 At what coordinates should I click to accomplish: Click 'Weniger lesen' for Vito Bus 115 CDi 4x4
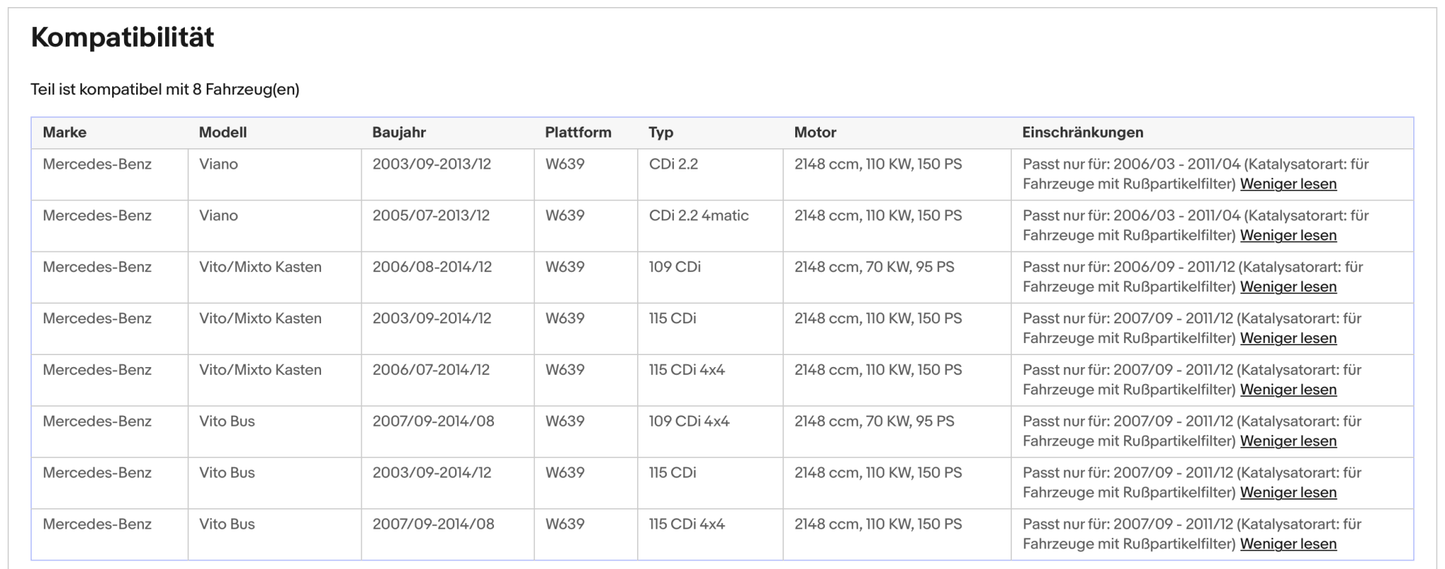click(1288, 544)
